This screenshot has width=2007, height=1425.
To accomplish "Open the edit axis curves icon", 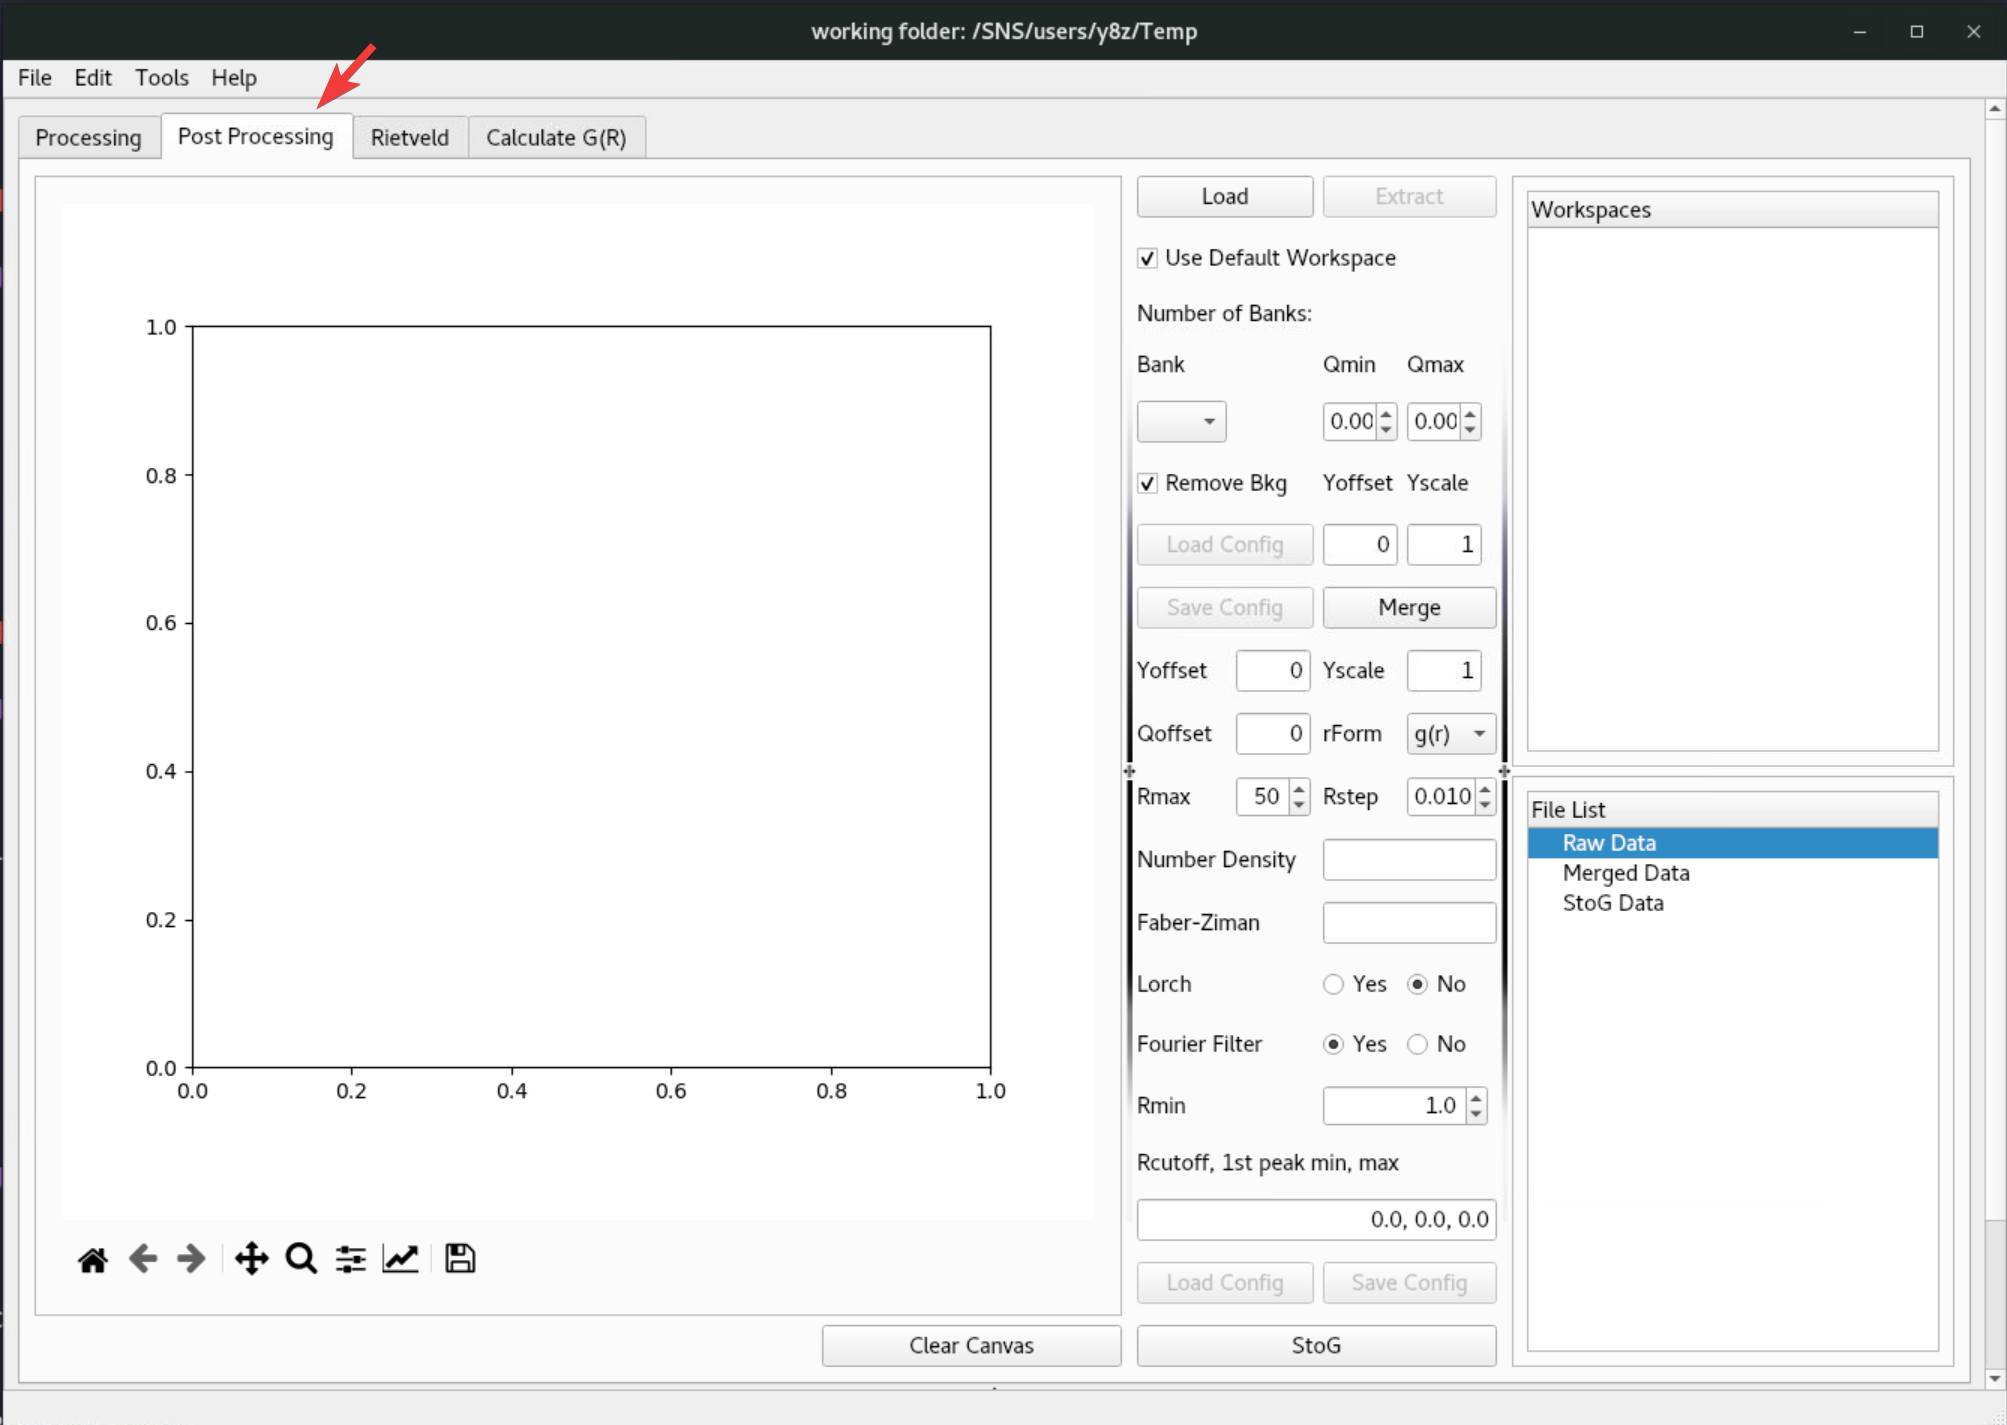I will coord(400,1259).
